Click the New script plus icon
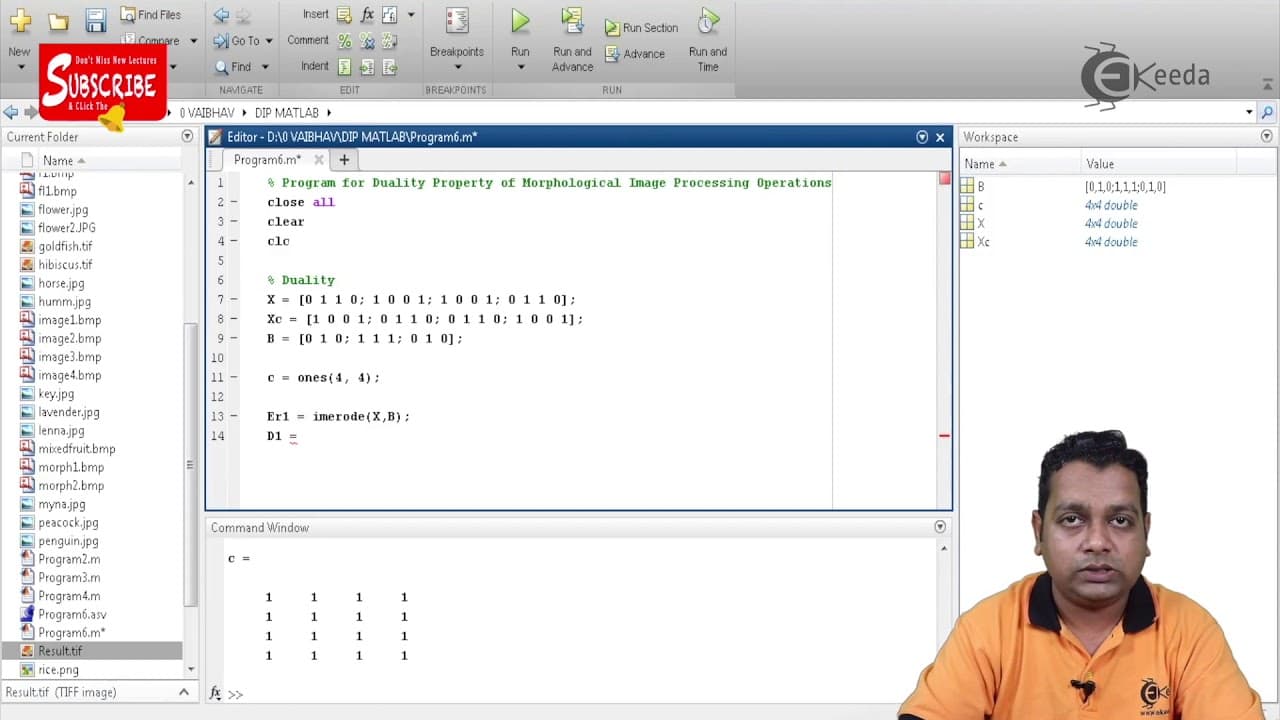The image size is (1280, 720). coord(20,21)
